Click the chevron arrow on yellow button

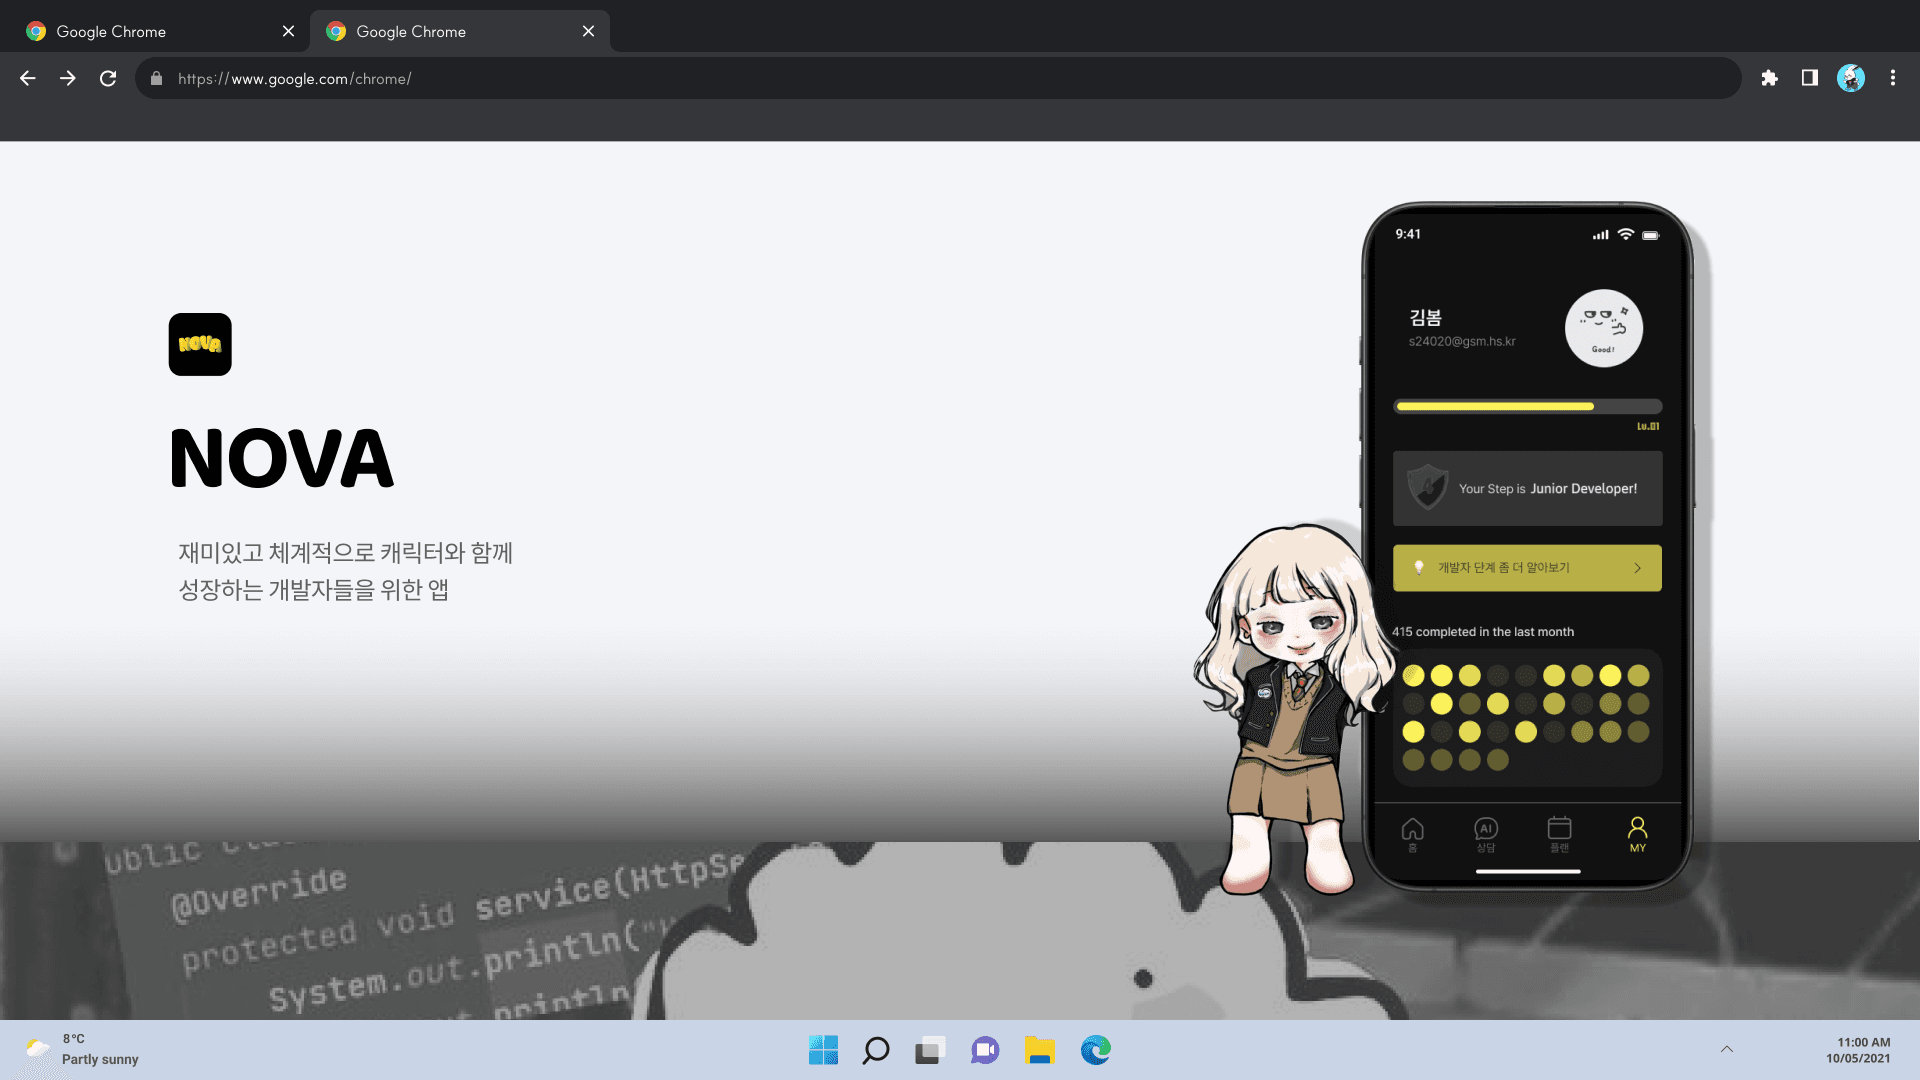point(1637,568)
